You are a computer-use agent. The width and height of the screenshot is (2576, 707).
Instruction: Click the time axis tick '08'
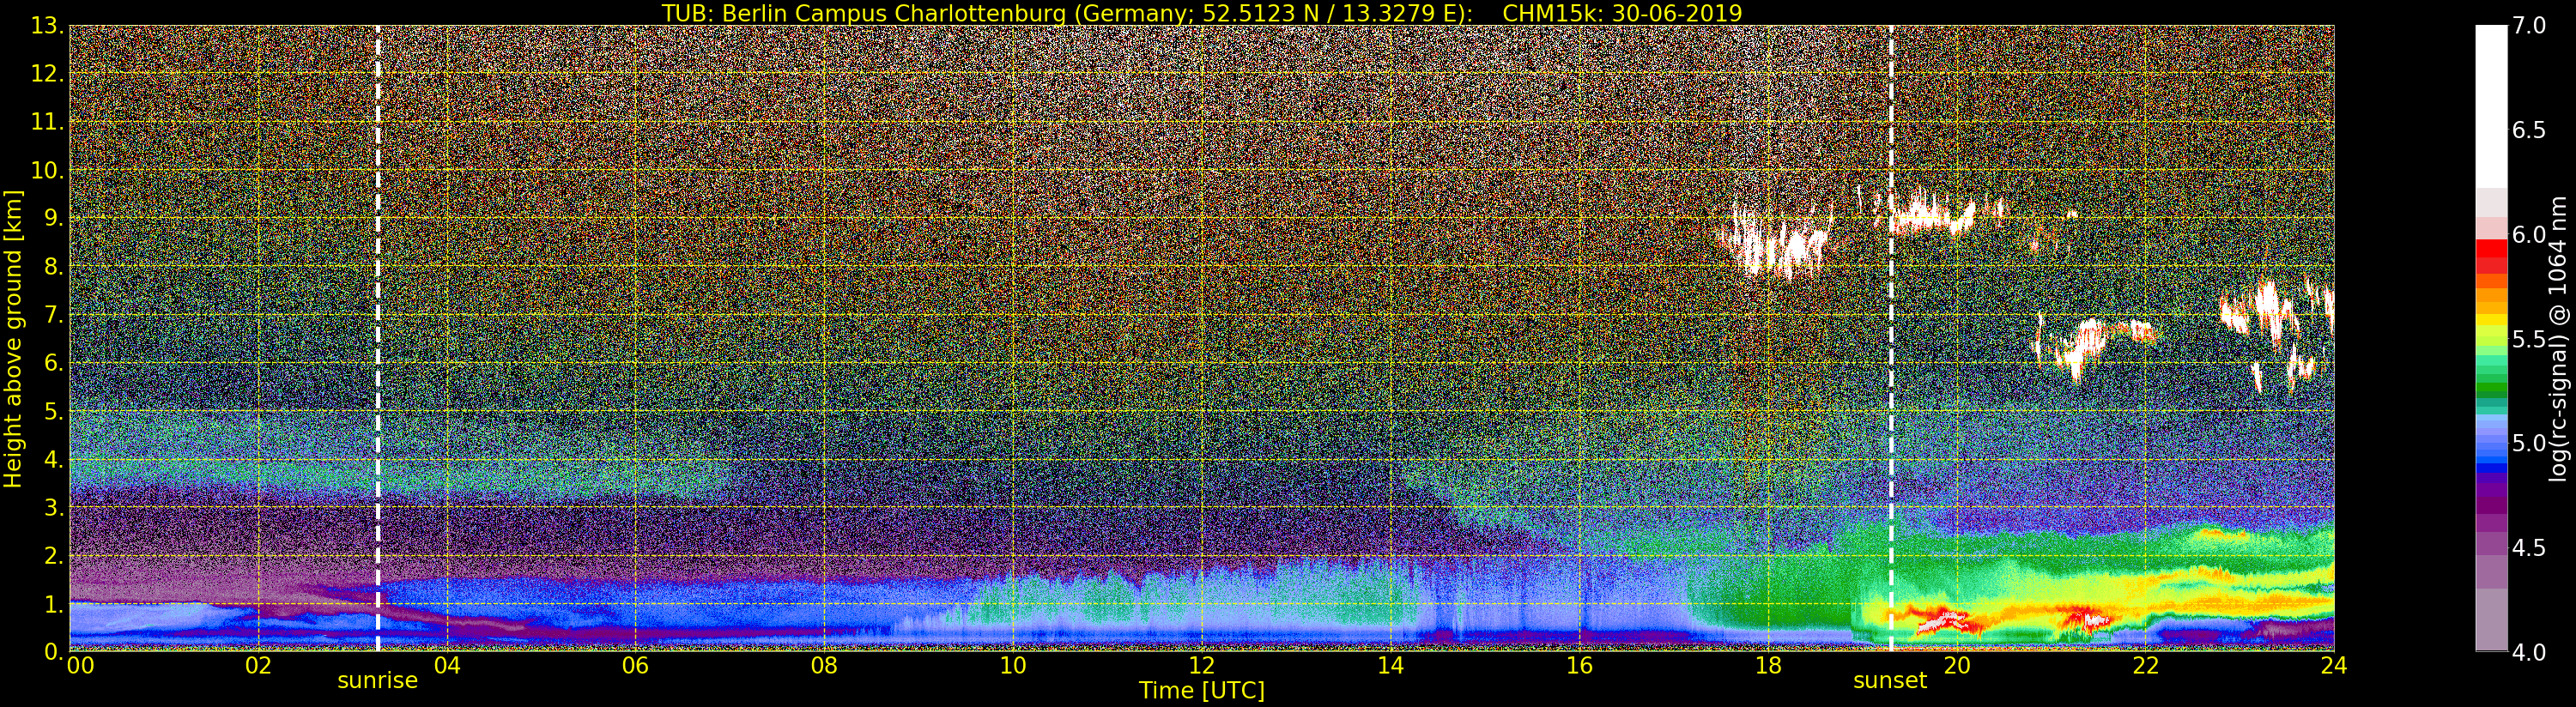pos(824,666)
